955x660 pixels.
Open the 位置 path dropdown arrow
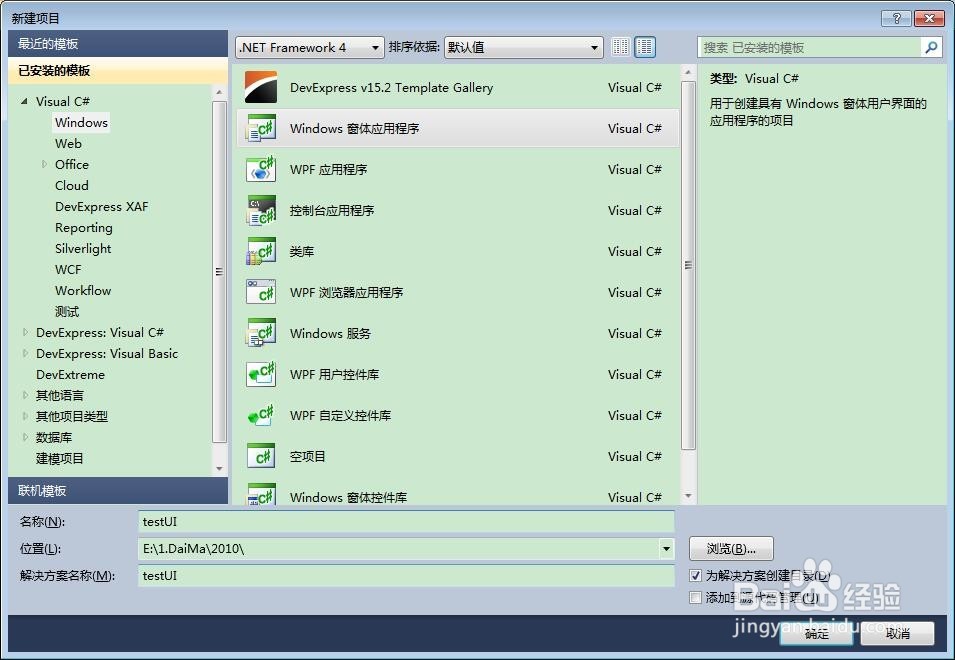click(x=666, y=549)
